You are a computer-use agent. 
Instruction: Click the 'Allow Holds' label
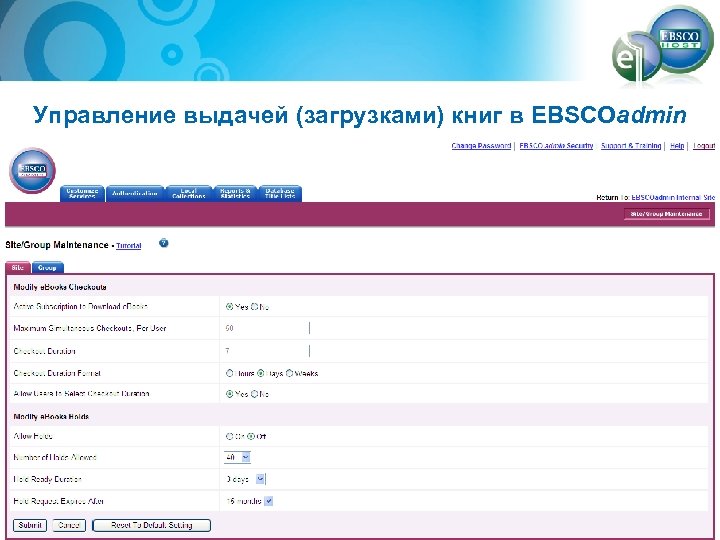coord(33,436)
